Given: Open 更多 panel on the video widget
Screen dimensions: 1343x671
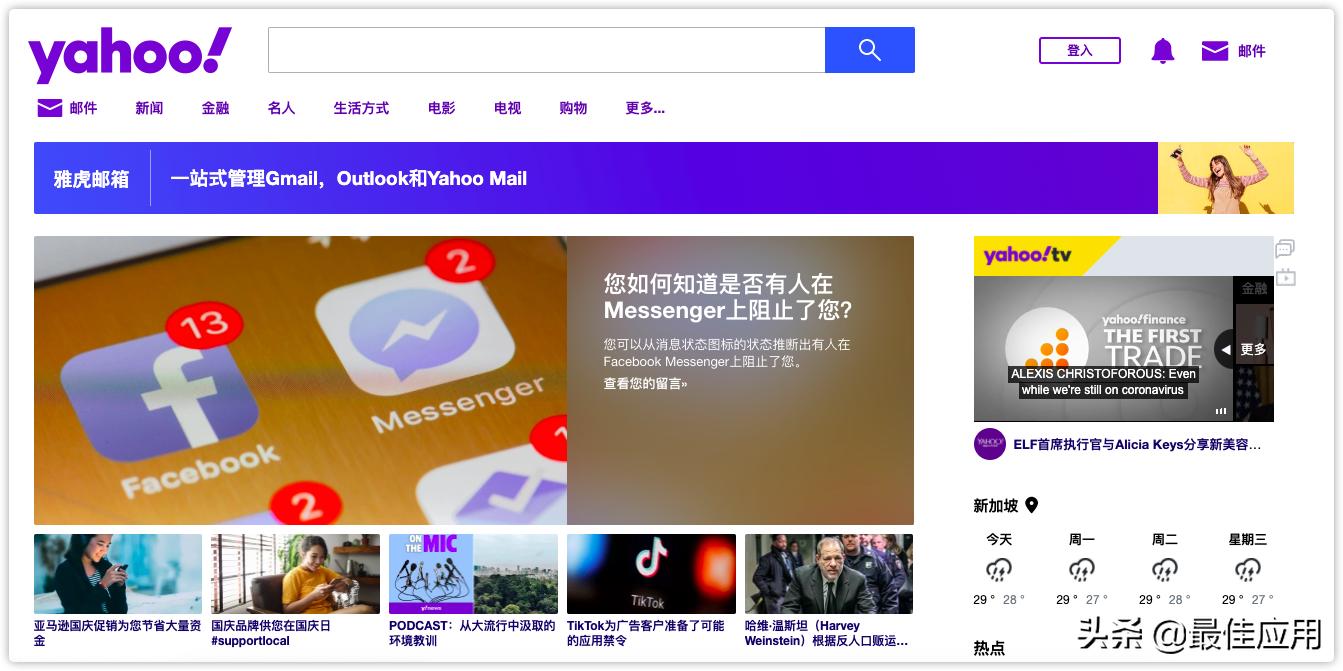Looking at the screenshot, I should point(1253,349).
